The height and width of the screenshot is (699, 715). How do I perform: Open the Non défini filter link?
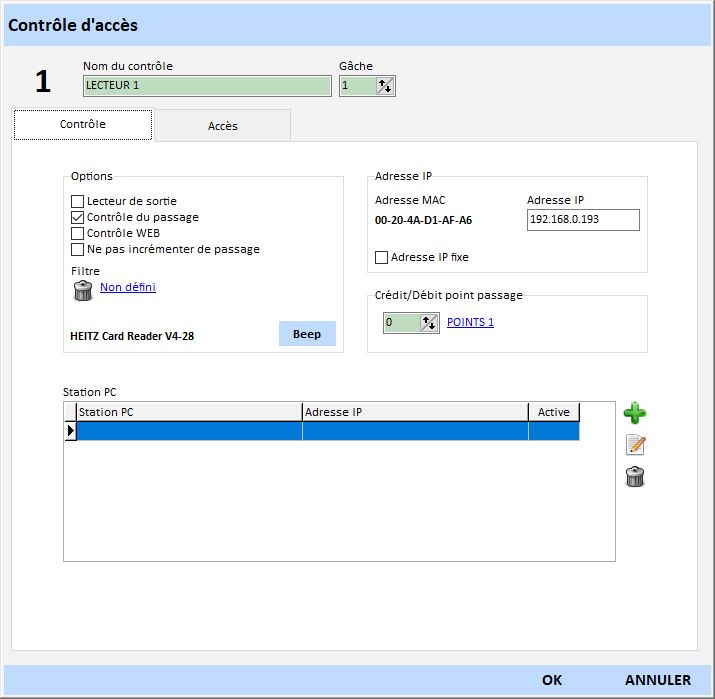click(128, 288)
